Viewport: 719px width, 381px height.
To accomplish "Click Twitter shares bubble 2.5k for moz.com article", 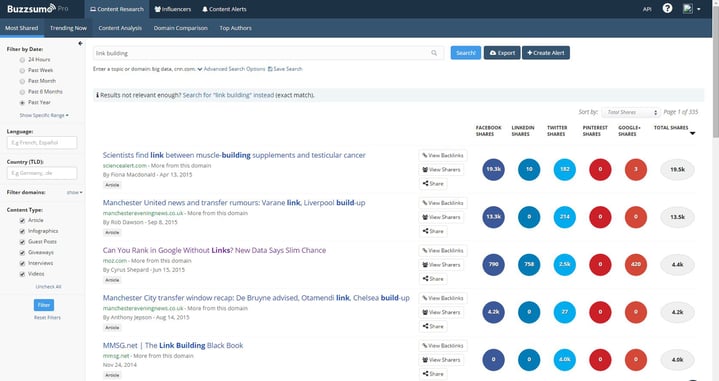I will coord(564,265).
